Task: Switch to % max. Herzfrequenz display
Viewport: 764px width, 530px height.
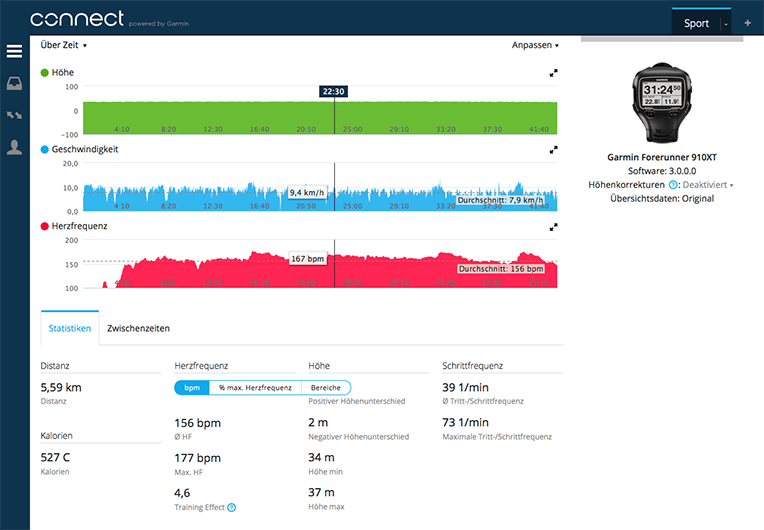Action: pos(255,387)
